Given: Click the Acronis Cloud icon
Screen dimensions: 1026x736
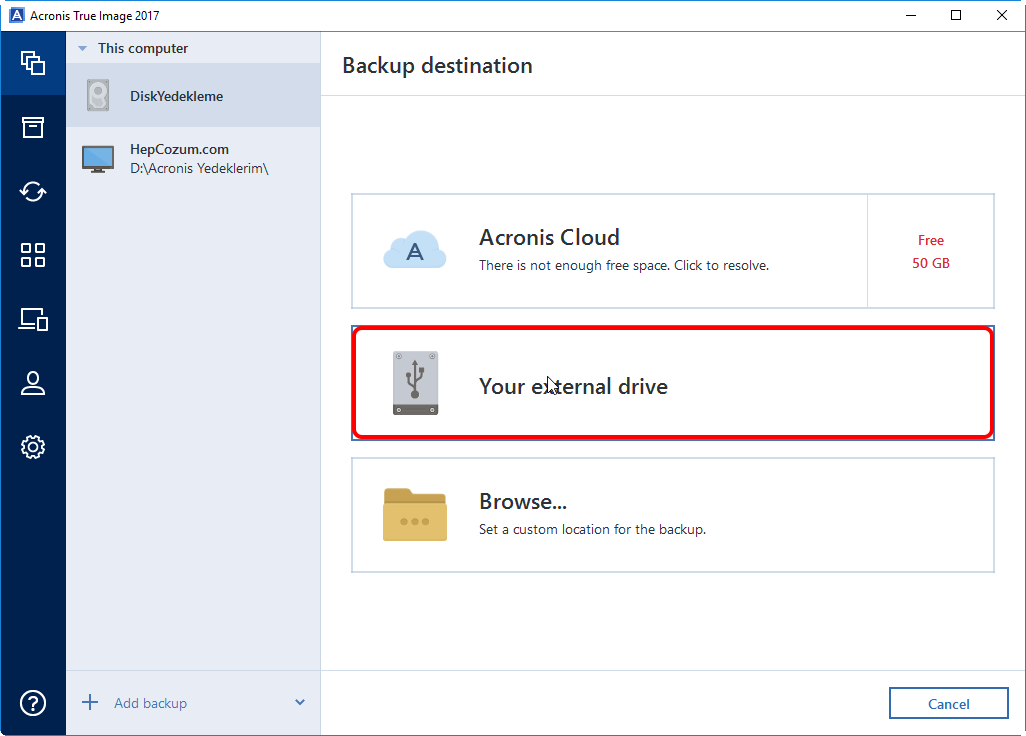Looking at the screenshot, I should [x=415, y=251].
